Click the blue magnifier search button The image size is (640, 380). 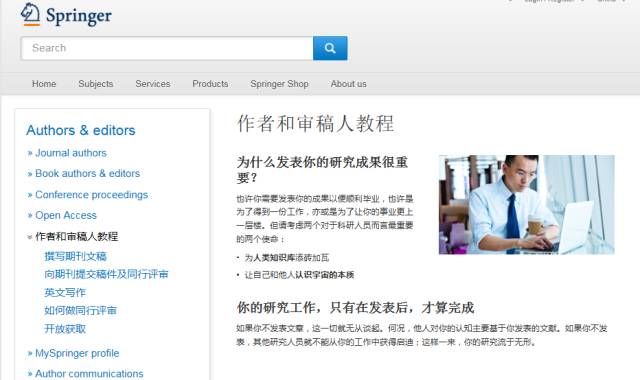330,48
